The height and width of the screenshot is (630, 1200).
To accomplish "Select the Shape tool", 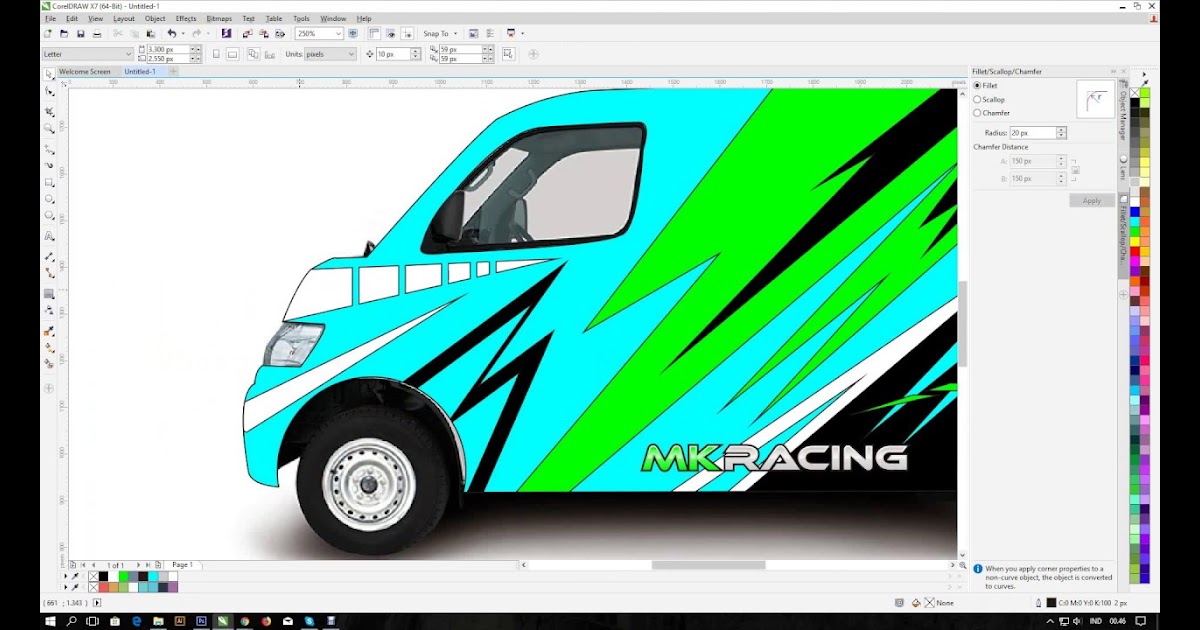I will [x=49, y=91].
